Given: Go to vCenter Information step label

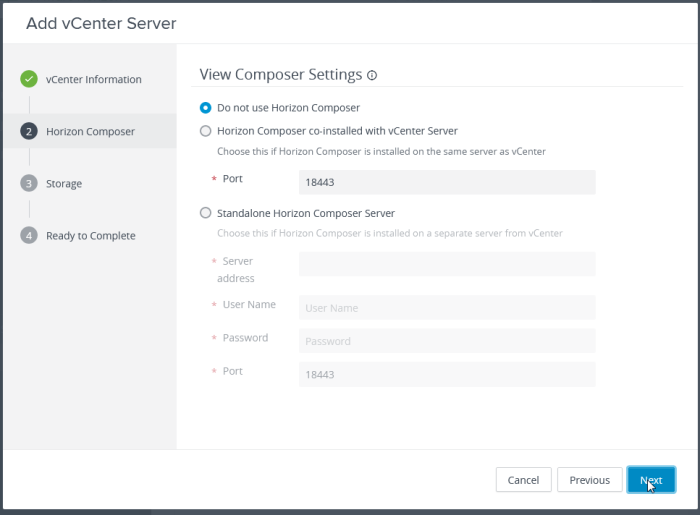Looking at the screenshot, I should tap(94, 79).
